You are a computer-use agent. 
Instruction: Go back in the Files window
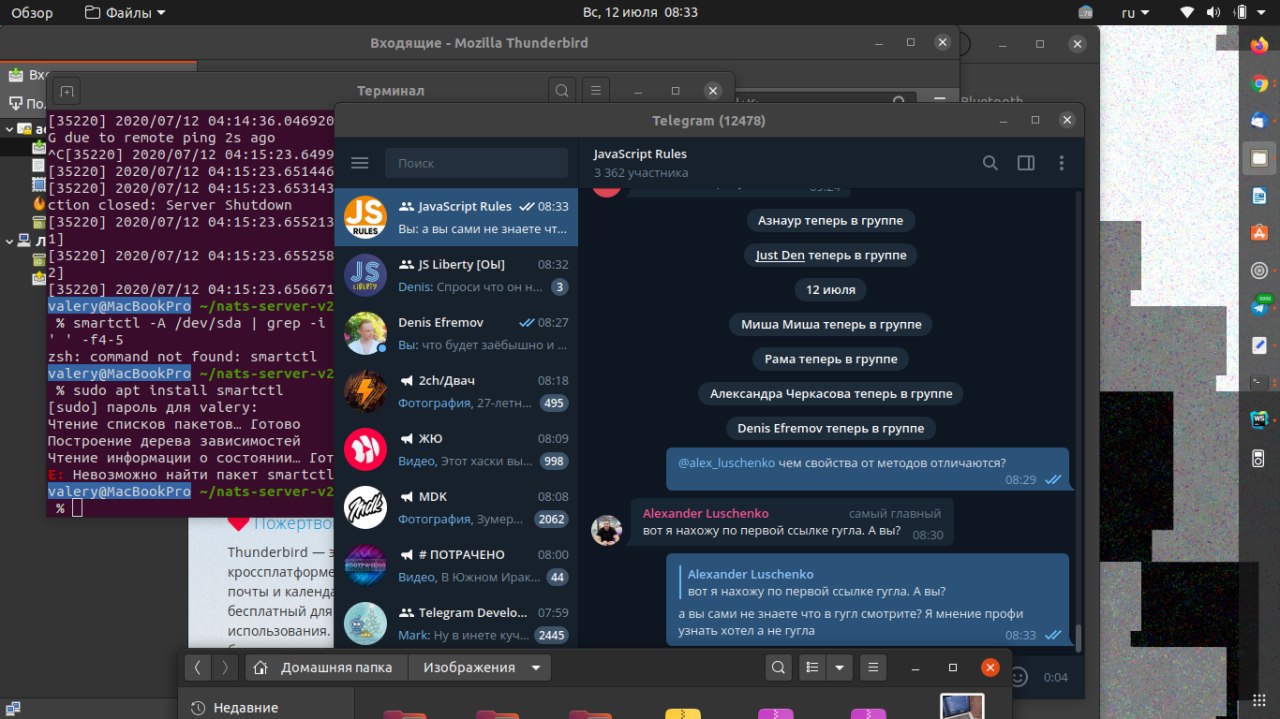pos(198,668)
